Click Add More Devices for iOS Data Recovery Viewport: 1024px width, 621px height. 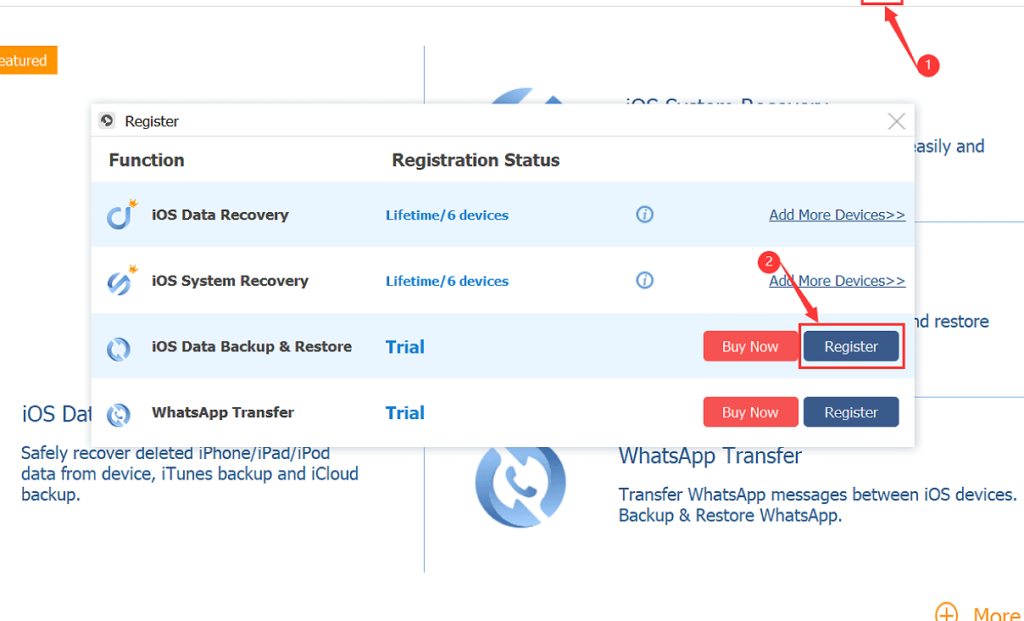(837, 215)
